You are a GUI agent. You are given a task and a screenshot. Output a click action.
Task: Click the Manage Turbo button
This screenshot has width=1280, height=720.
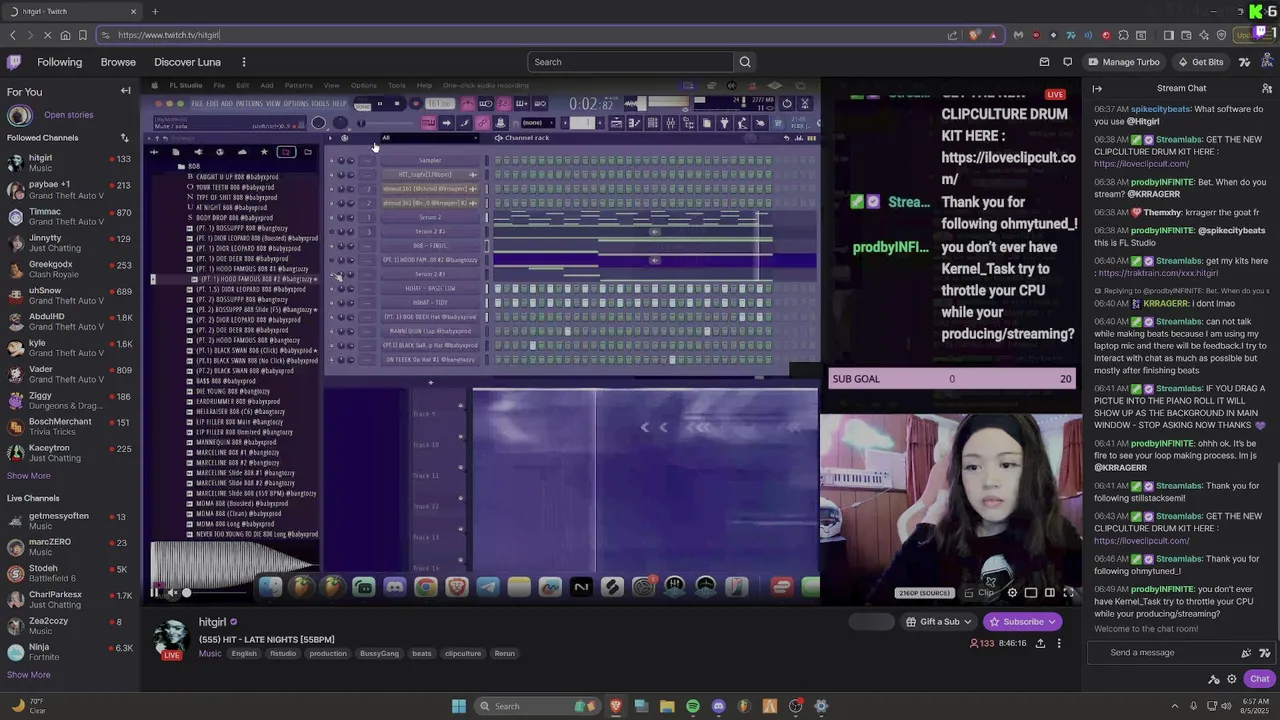[1124, 62]
